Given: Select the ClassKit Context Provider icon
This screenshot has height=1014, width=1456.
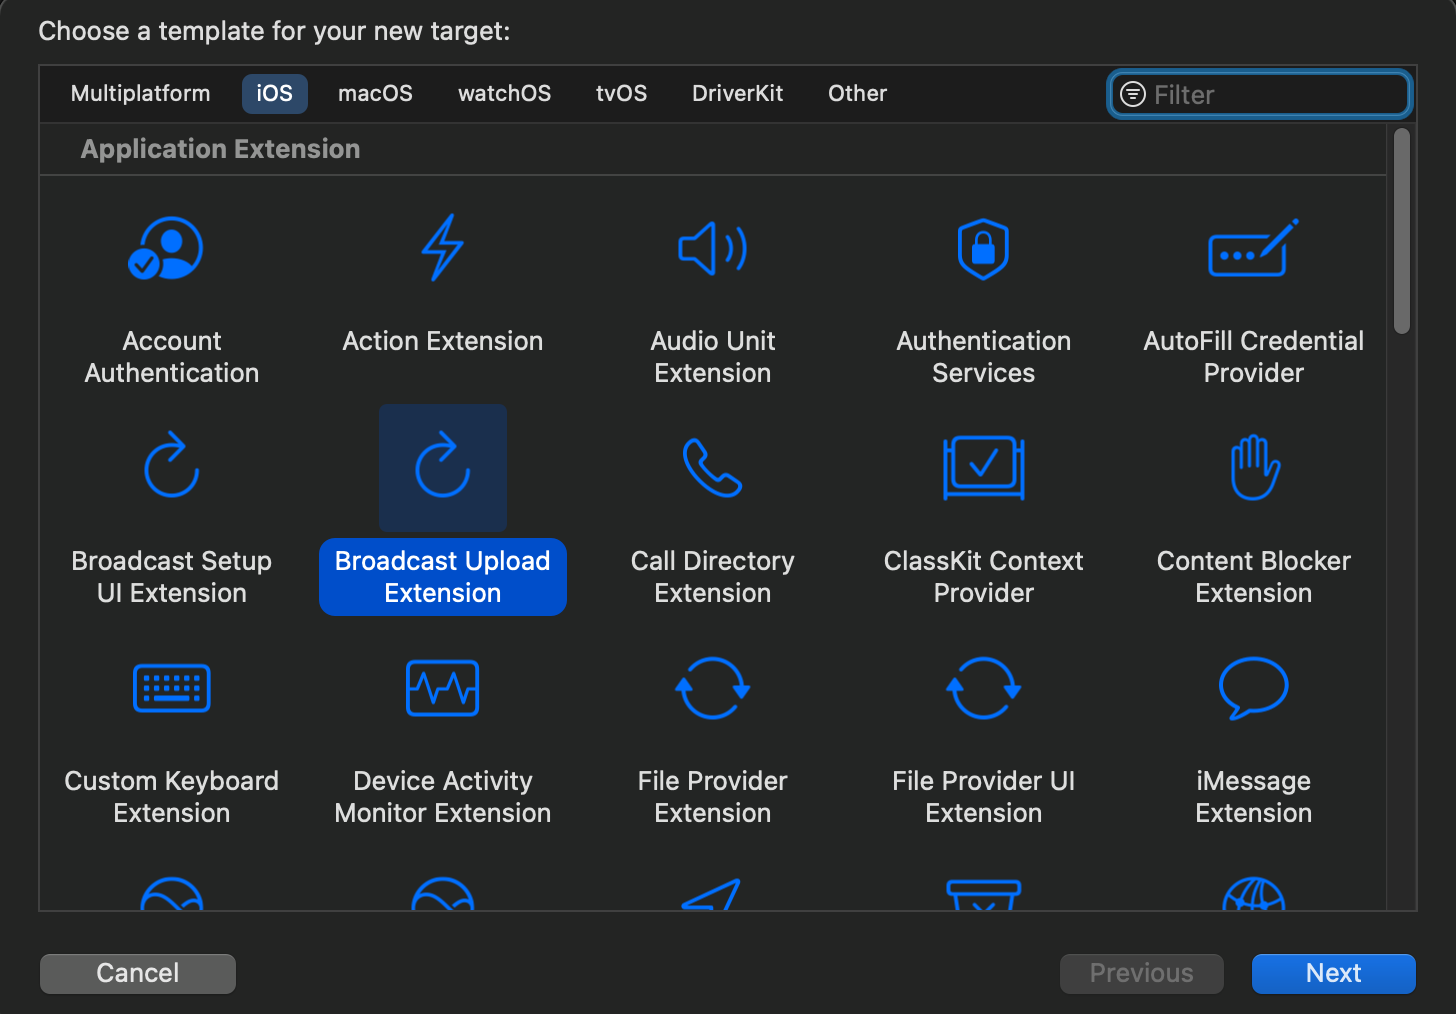Looking at the screenshot, I should tap(983, 468).
